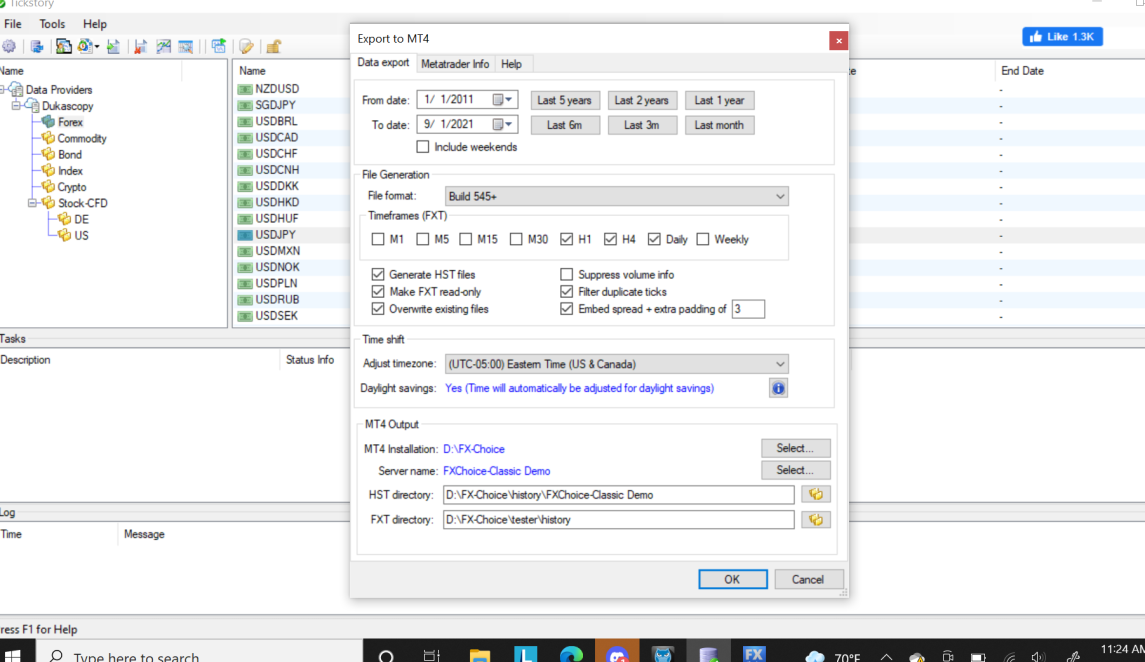Toggle Generate HST files checkbox
Screen dimensions: 1145x662
click(378, 274)
